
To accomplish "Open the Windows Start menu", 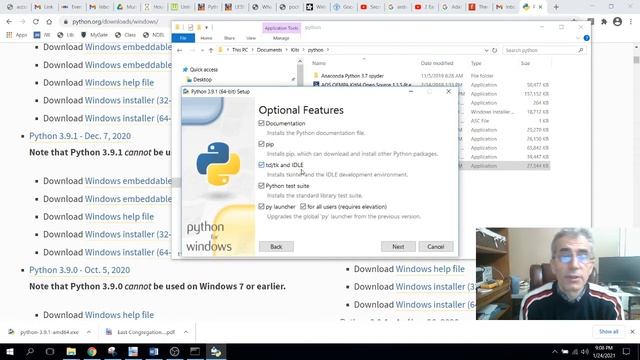I will (x=9, y=351).
